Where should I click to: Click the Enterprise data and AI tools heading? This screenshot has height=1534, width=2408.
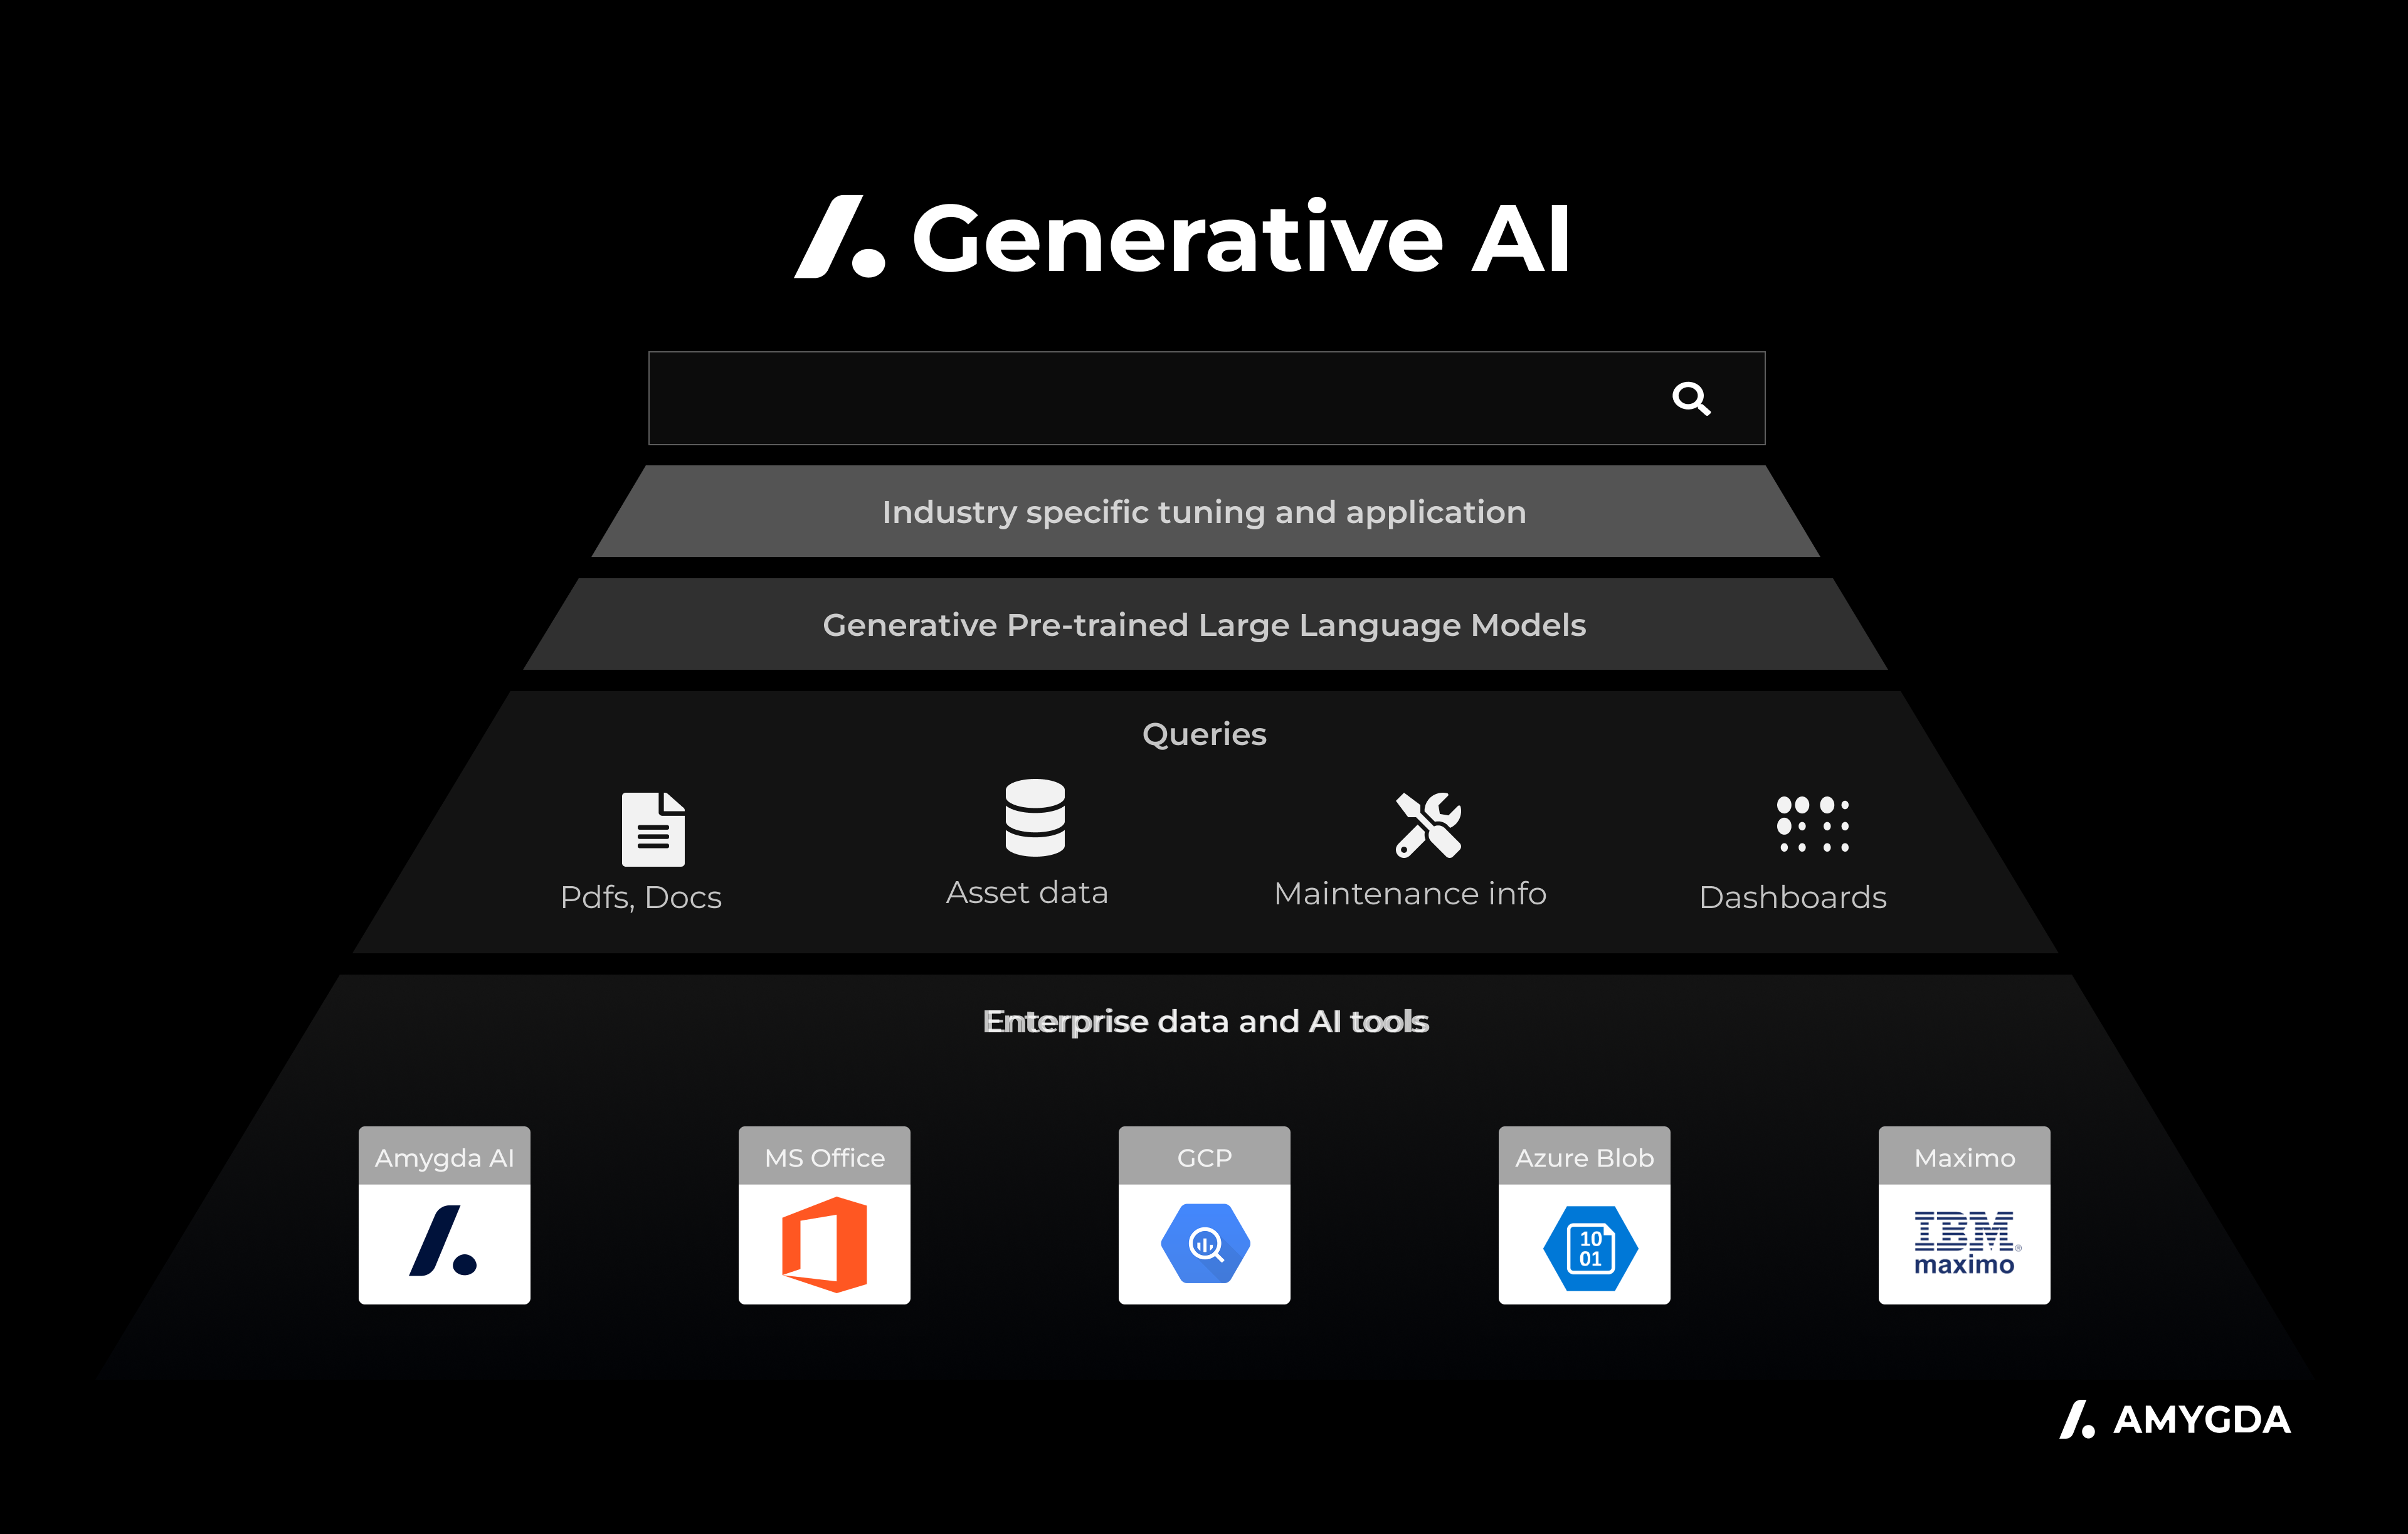click(x=1205, y=1021)
